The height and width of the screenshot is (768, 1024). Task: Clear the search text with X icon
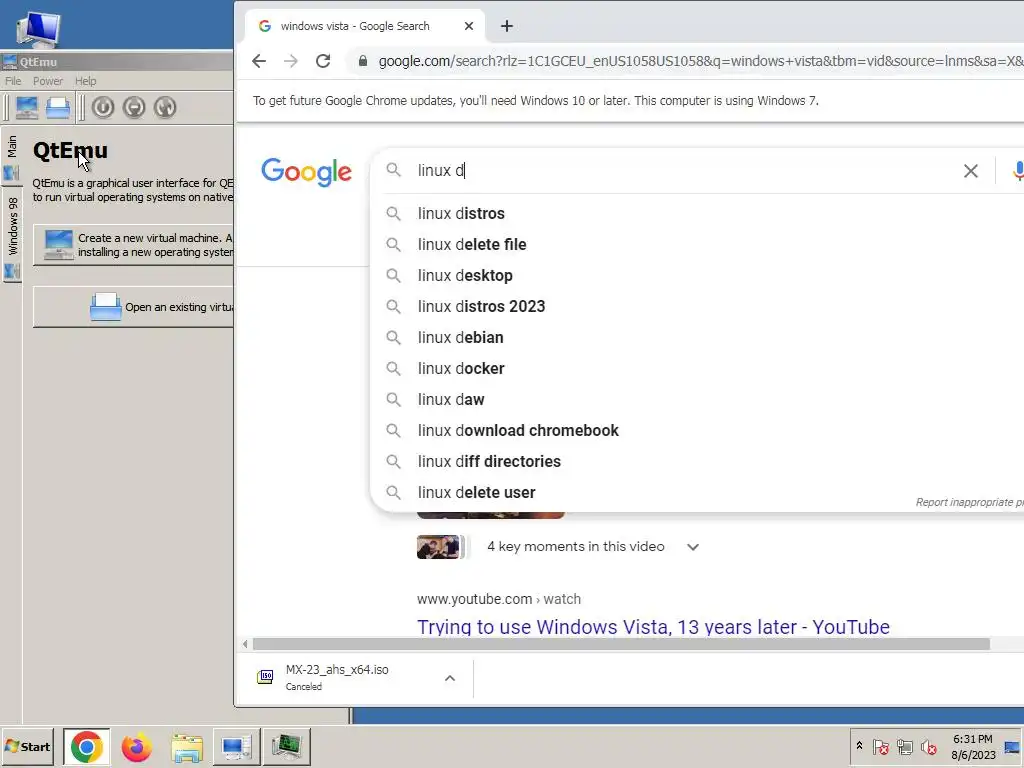pos(970,171)
